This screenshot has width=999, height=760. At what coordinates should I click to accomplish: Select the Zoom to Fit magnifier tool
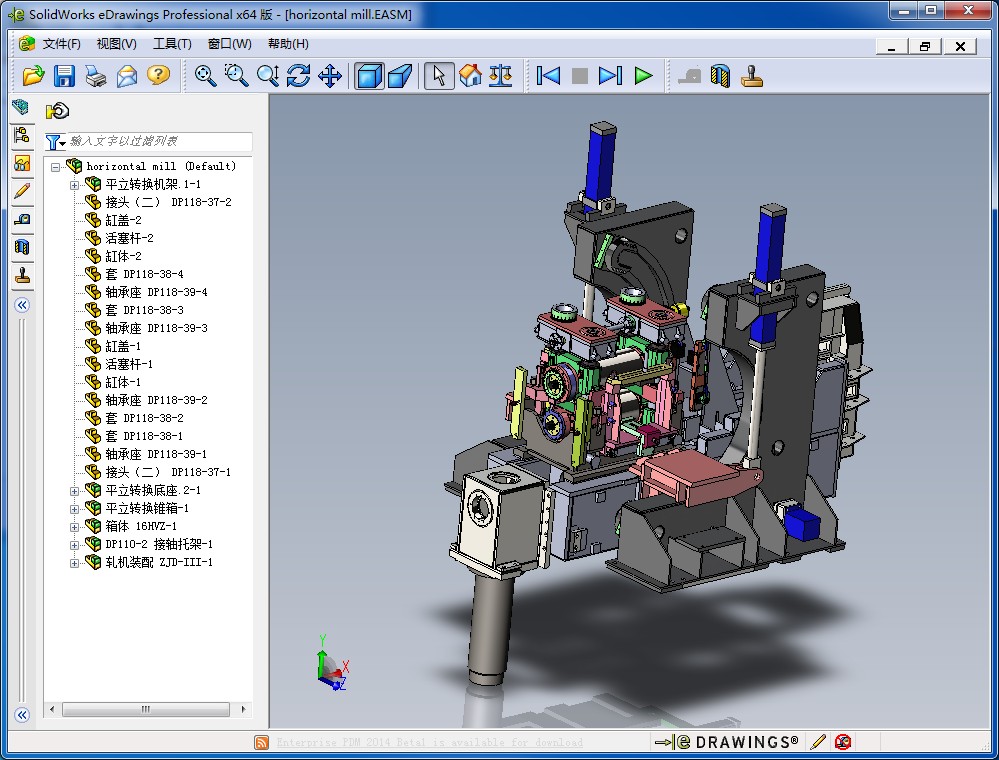pyautogui.click(x=206, y=76)
